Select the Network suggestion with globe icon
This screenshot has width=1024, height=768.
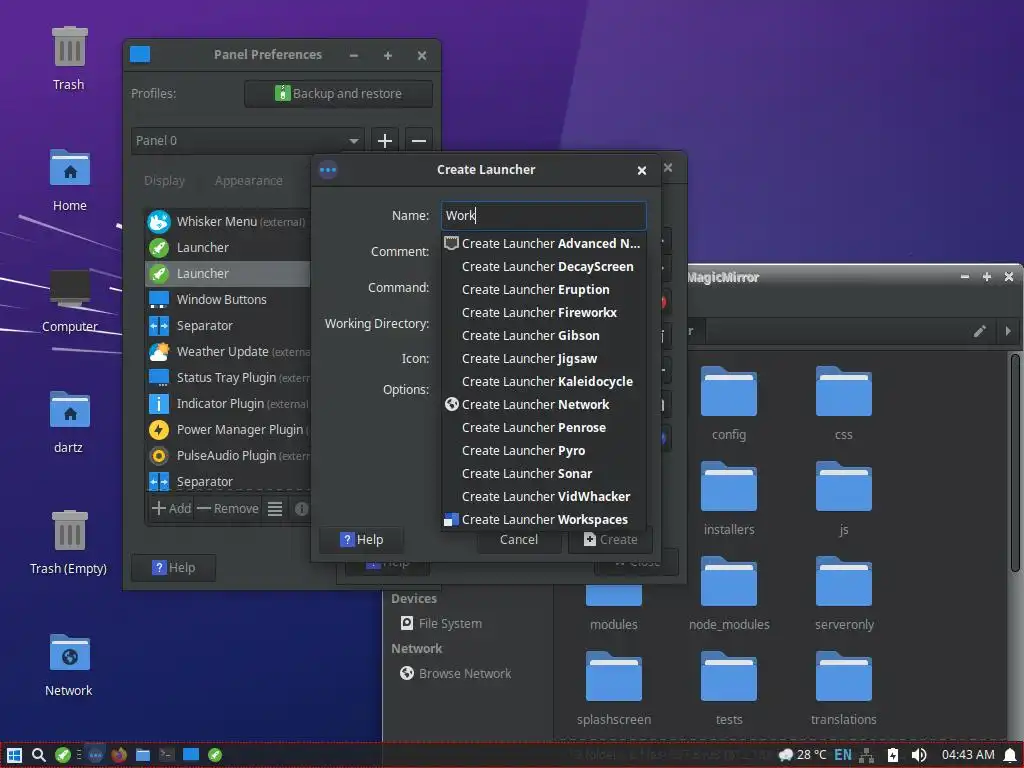click(543, 404)
